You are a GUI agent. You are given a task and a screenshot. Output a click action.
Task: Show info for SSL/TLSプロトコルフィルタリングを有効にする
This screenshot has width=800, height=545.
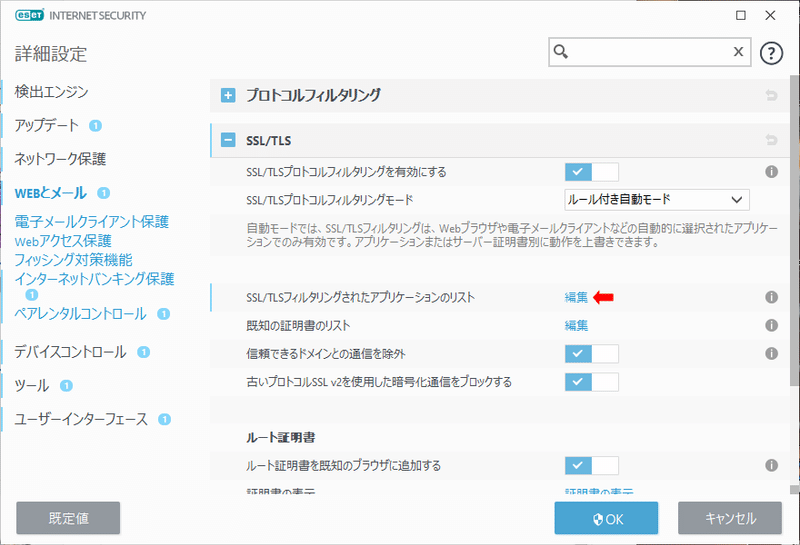tap(771, 172)
